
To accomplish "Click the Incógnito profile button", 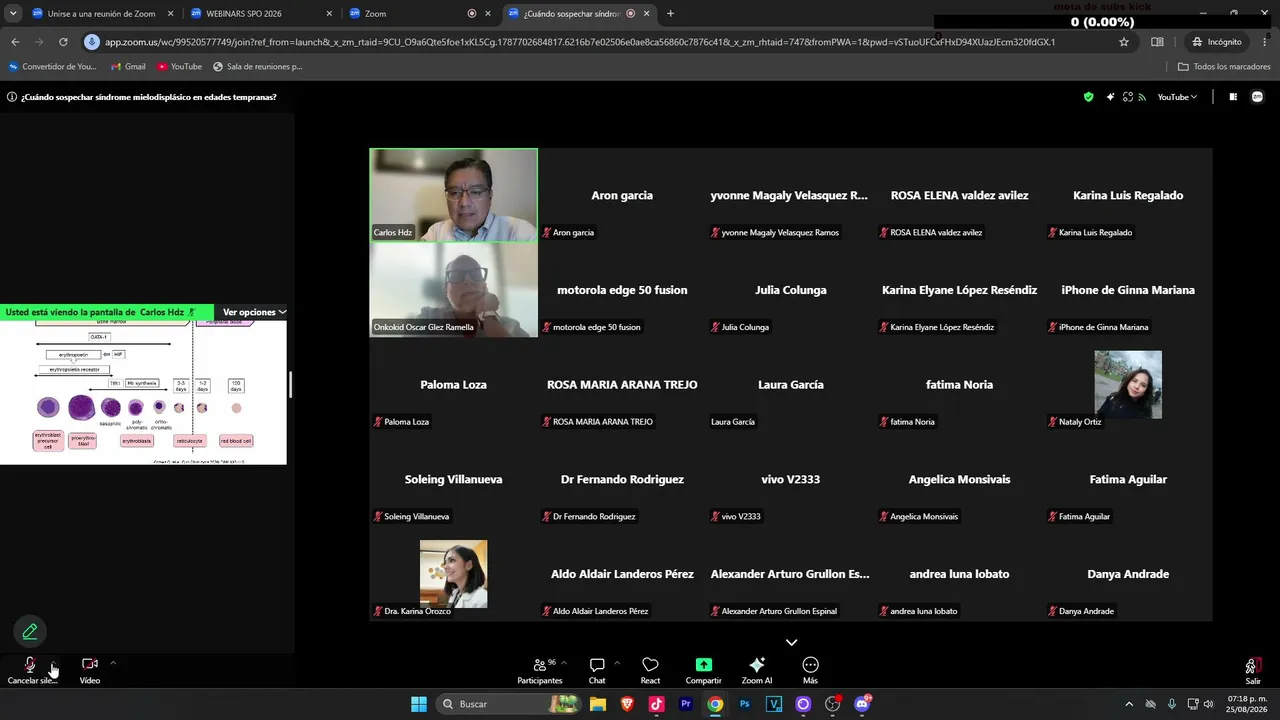I will pyautogui.click(x=1217, y=42).
